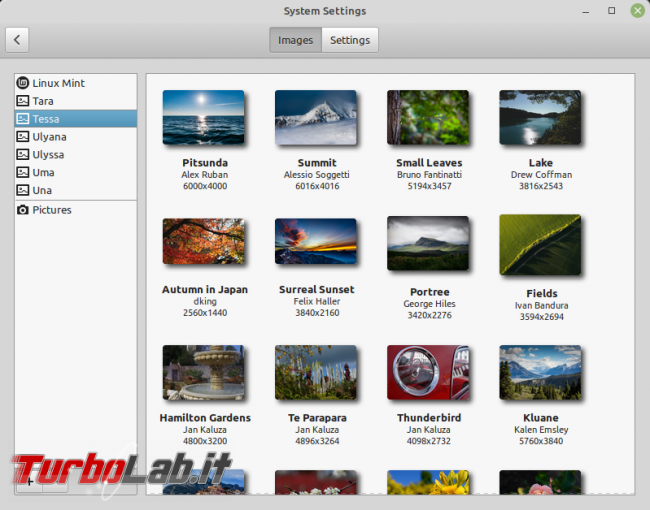Click the author name Ivan Bandura
This screenshot has width=650, height=510.
pos(541,306)
